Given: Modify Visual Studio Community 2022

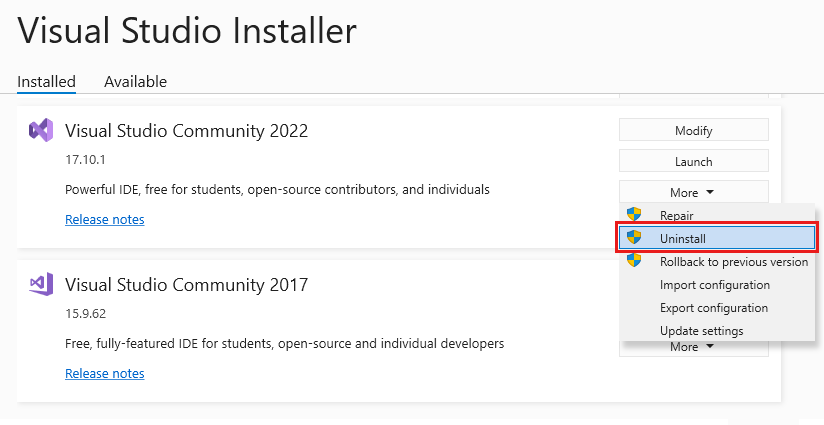Looking at the screenshot, I should coord(693,130).
